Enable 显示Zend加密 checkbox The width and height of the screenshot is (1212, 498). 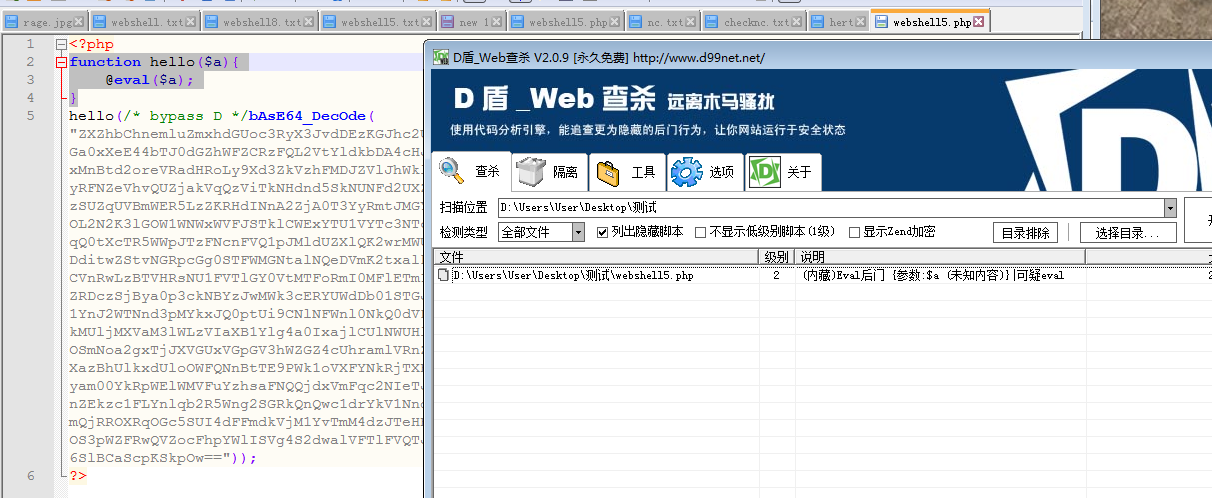click(x=854, y=232)
